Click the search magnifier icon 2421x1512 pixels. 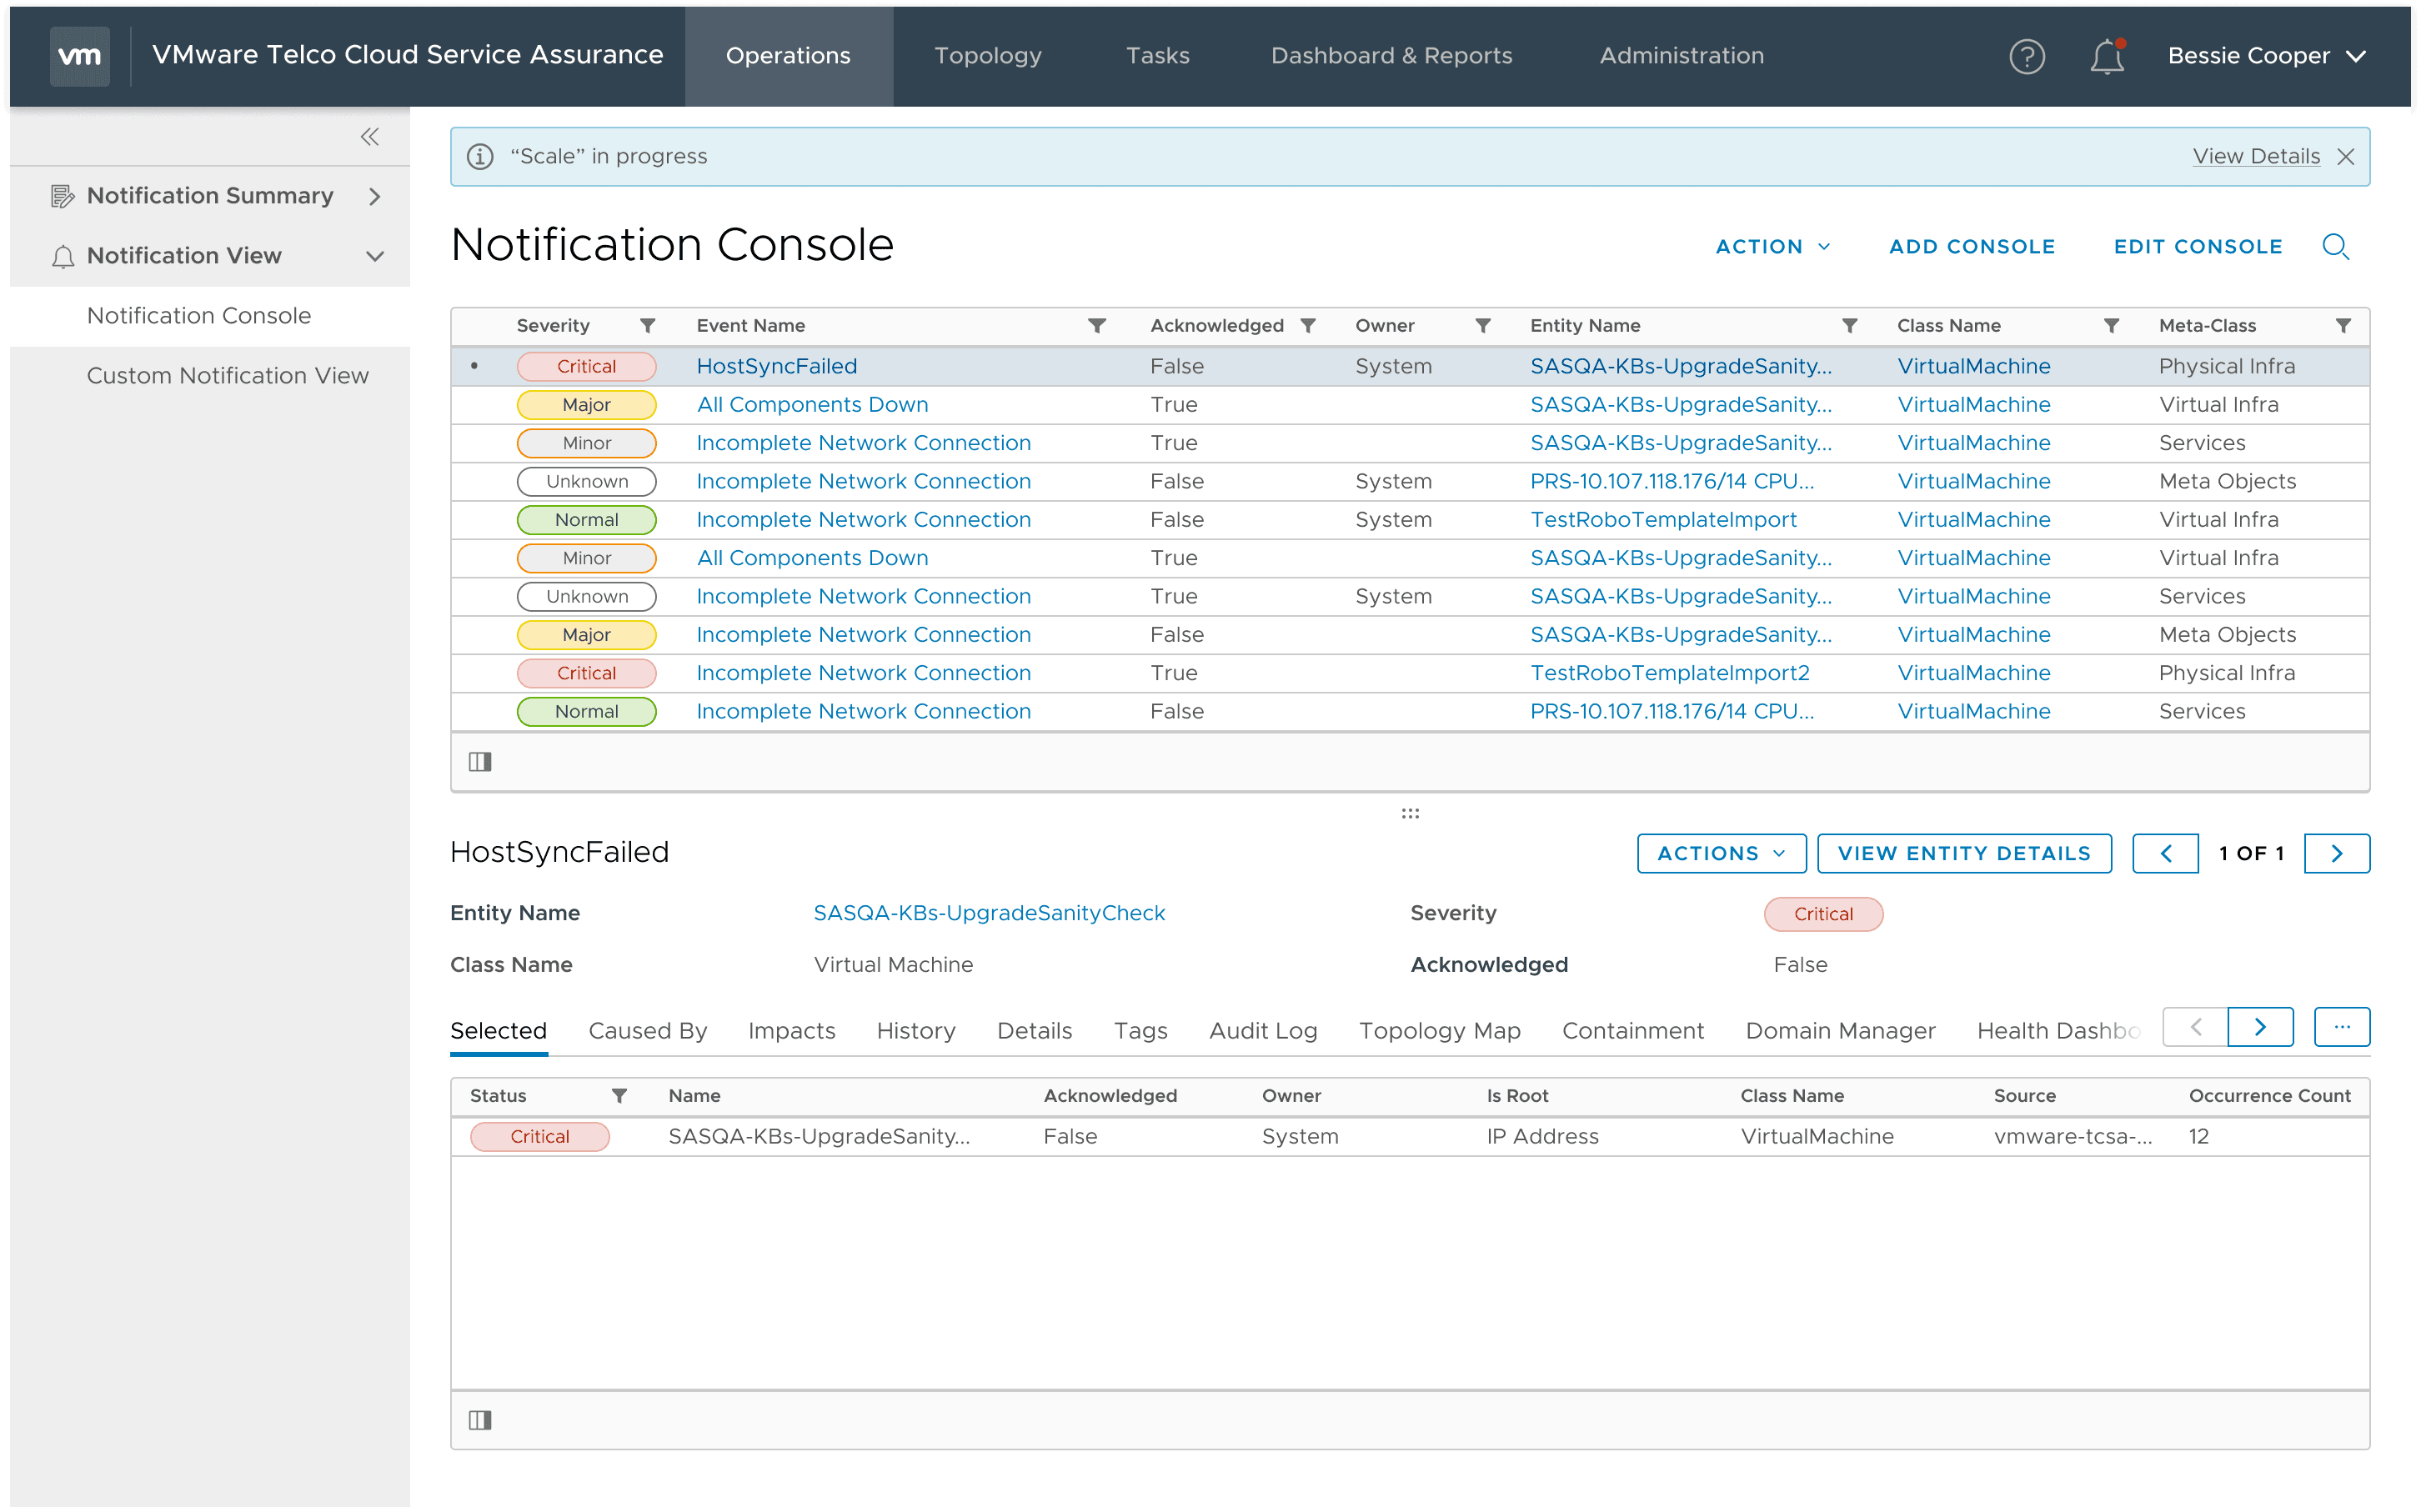pos(2335,246)
